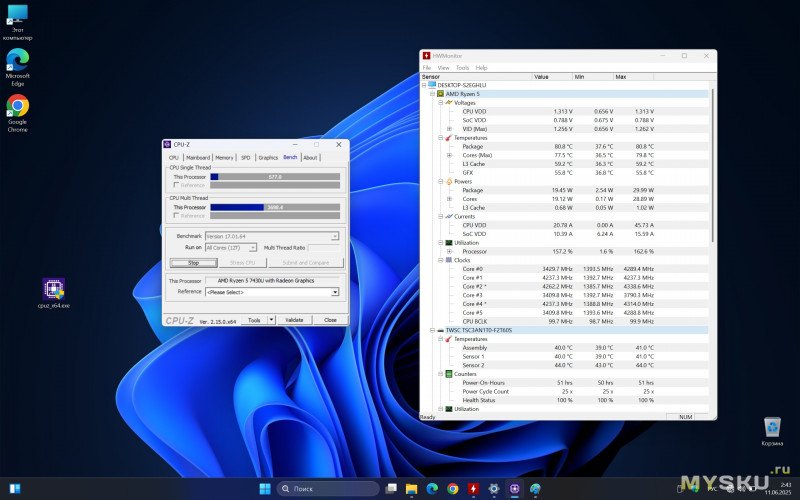
Task: Collapse the TWSC TSC3AN110-F2T60S drive node
Action: (x=432, y=330)
